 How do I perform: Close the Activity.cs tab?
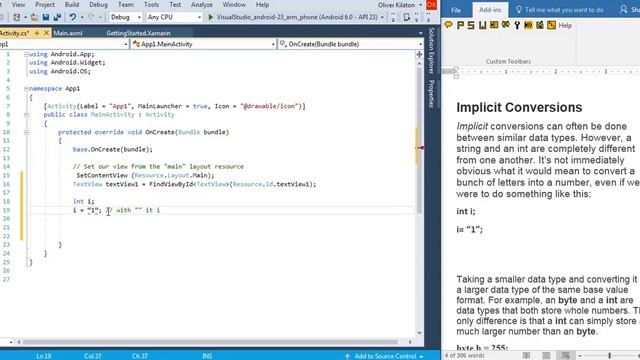click(46, 33)
